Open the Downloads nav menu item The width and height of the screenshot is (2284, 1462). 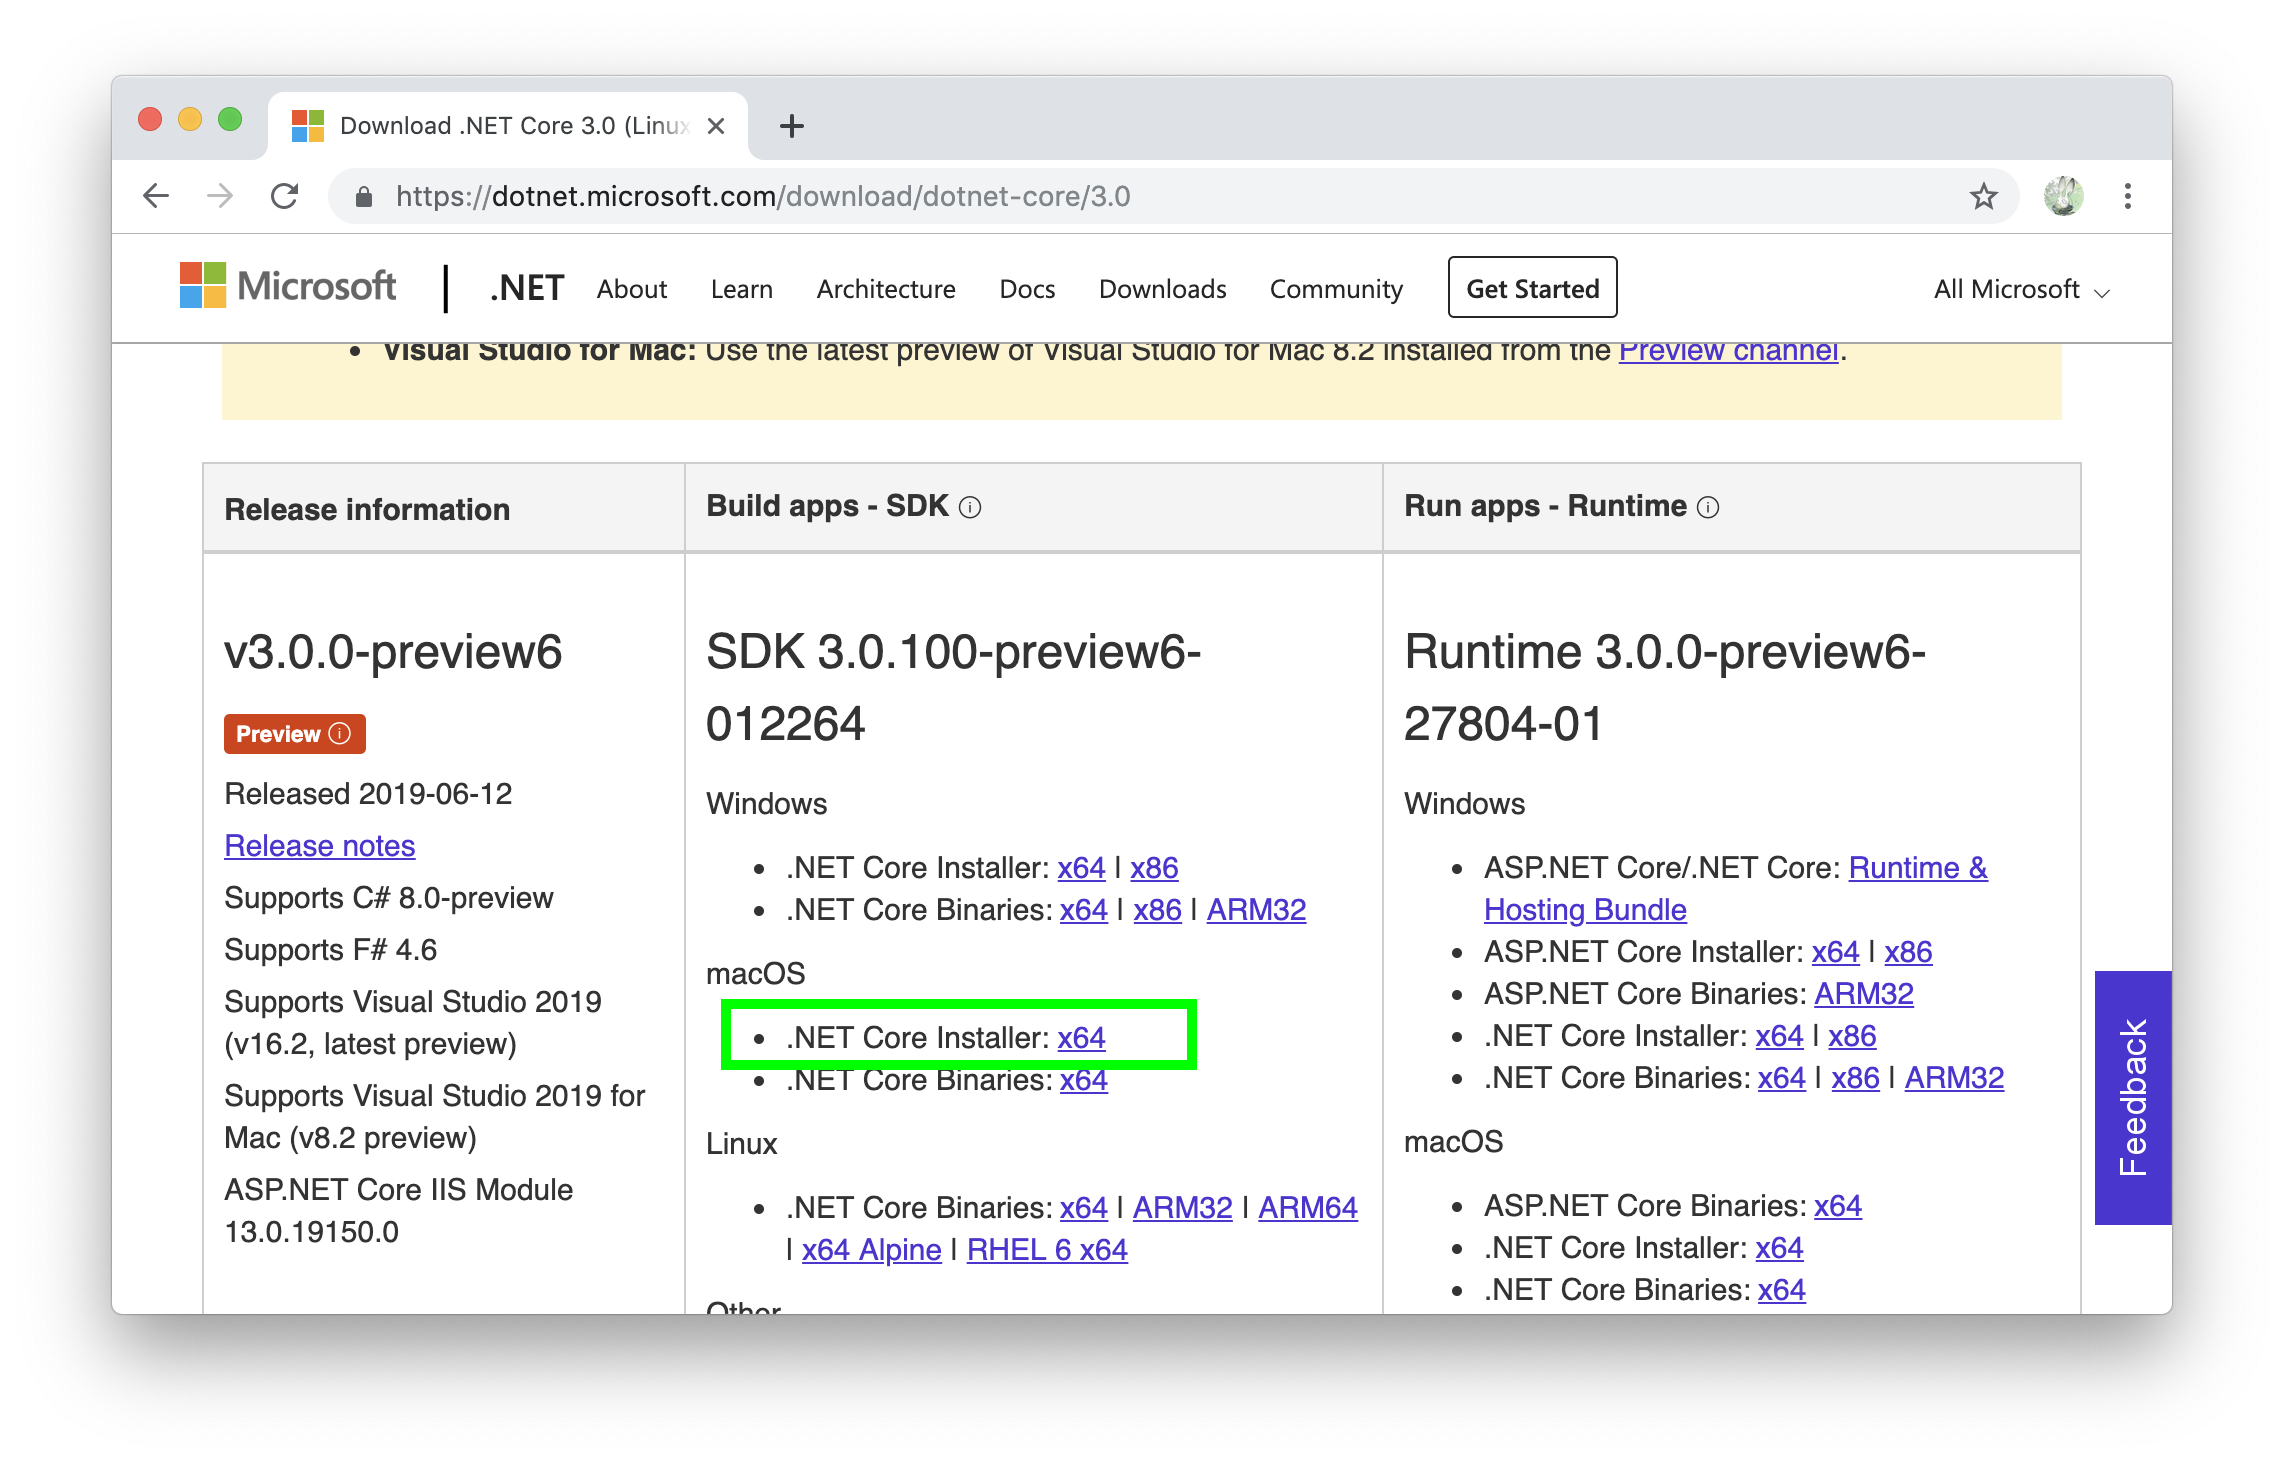click(x=1162, y=289)
